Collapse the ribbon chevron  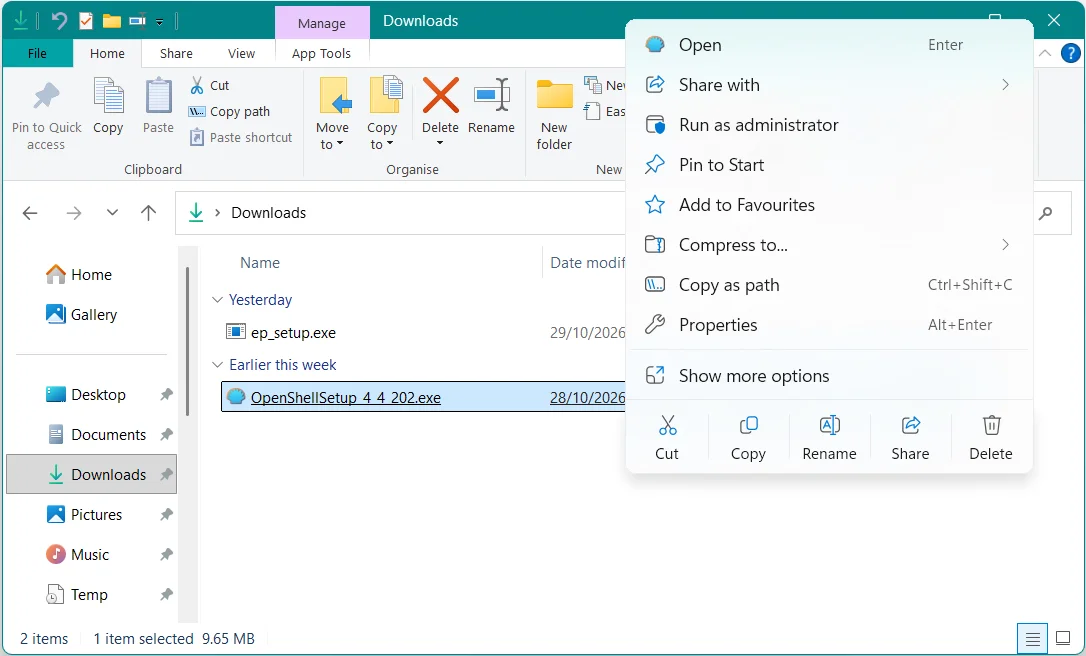coord(1045,53)
